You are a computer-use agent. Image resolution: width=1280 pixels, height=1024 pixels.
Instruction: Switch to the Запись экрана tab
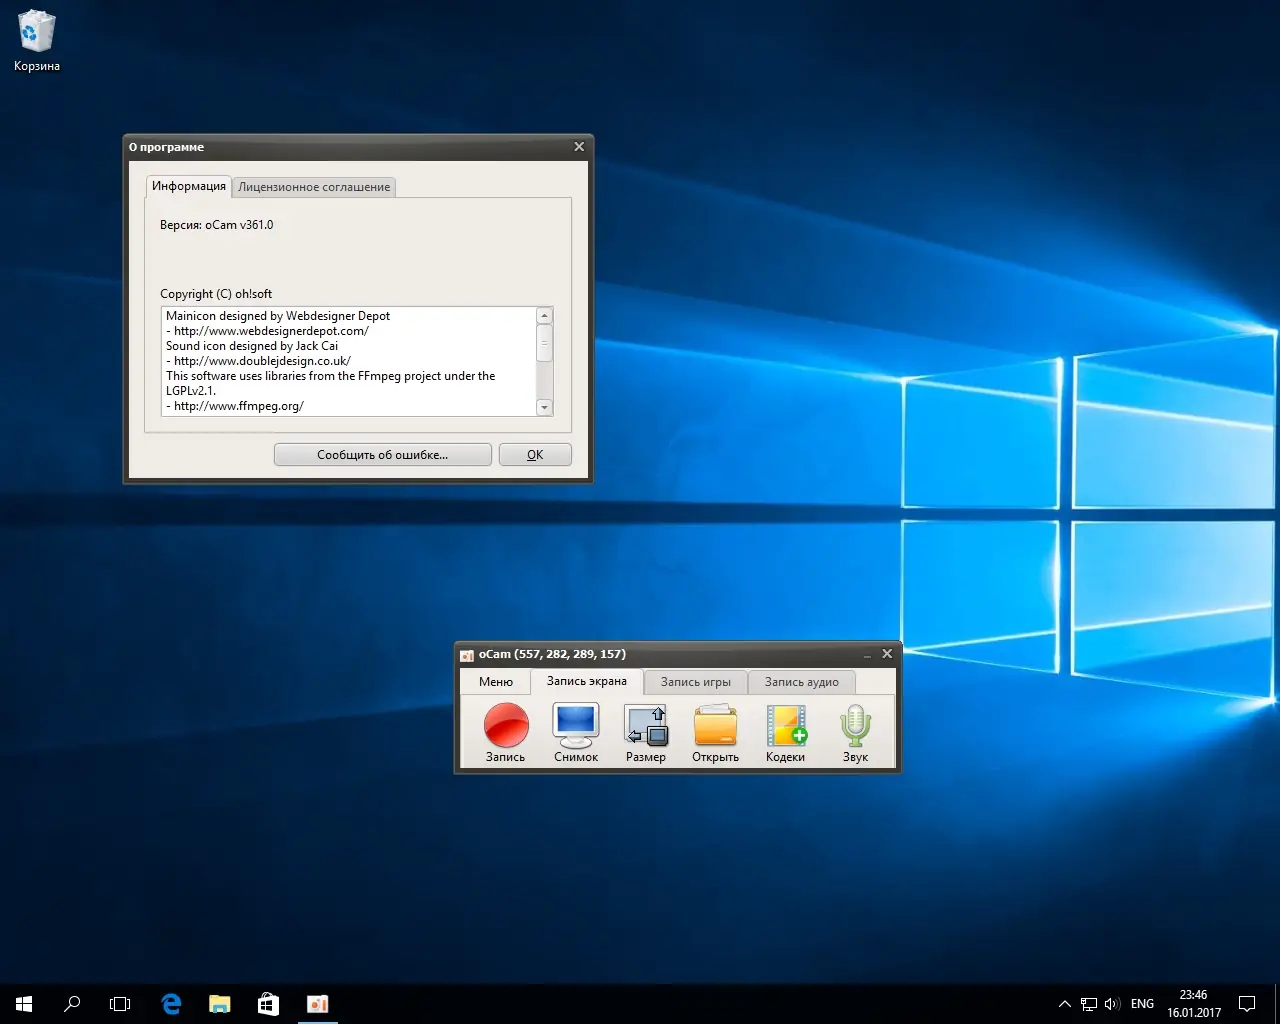tap(587, 681)
